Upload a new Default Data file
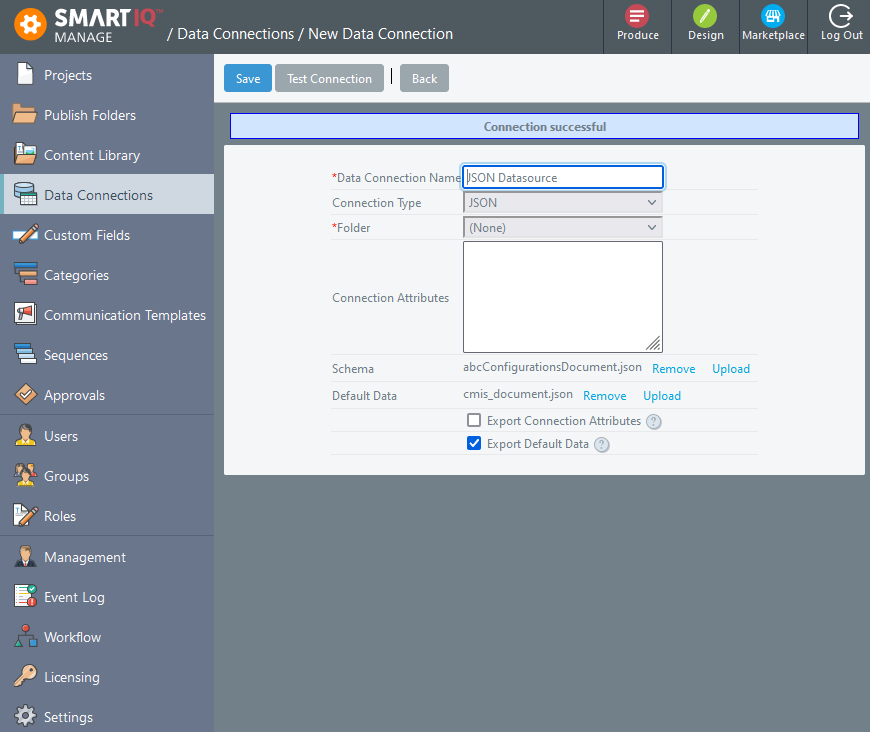 point(662,396)
